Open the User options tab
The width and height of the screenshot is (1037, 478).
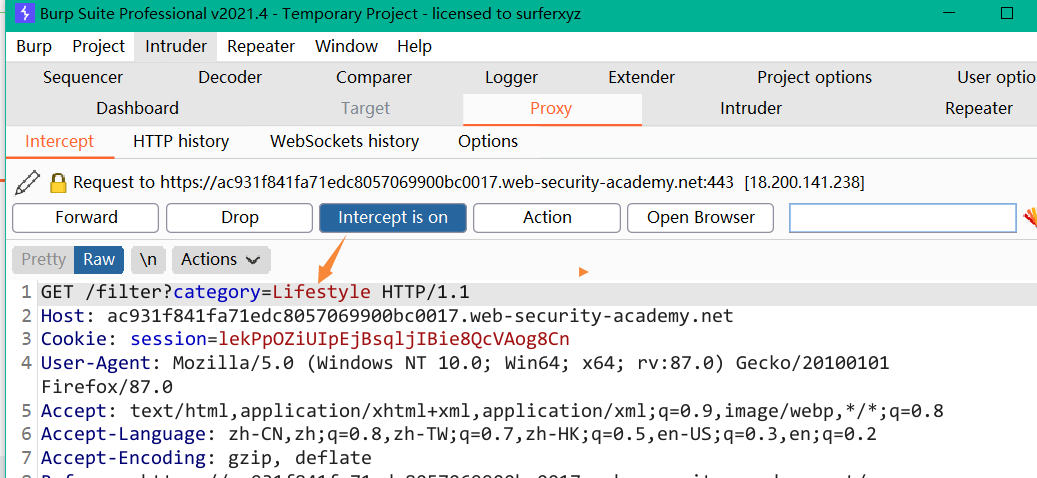click(x=997, y=77)
